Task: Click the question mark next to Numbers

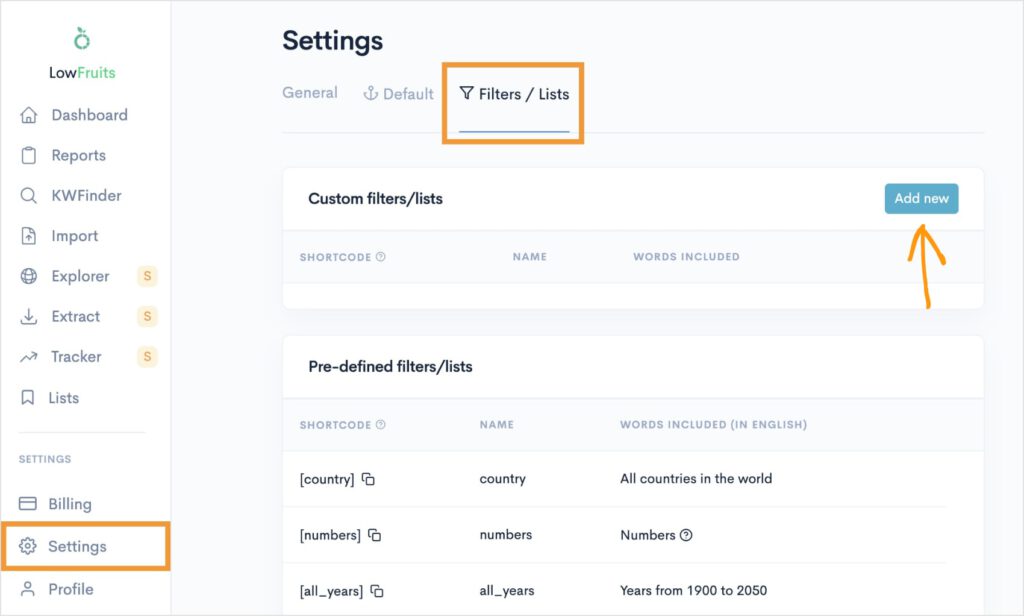Action: [685, 535]
